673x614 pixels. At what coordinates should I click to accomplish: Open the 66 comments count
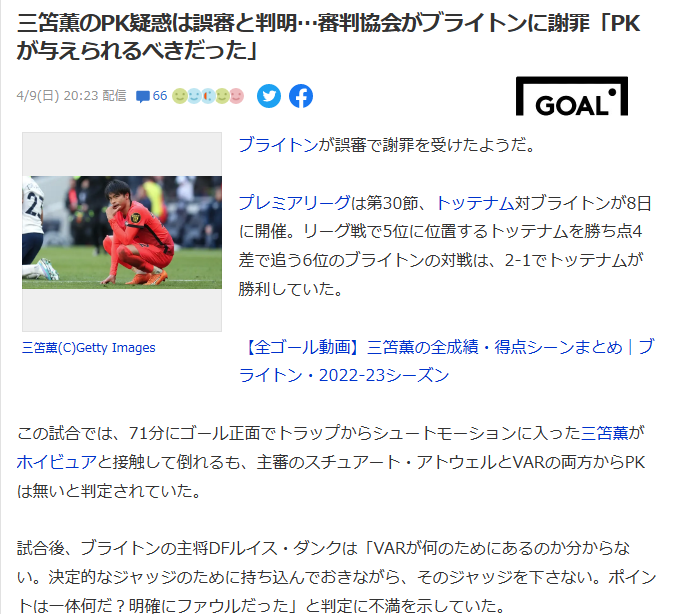pos(160,96)
